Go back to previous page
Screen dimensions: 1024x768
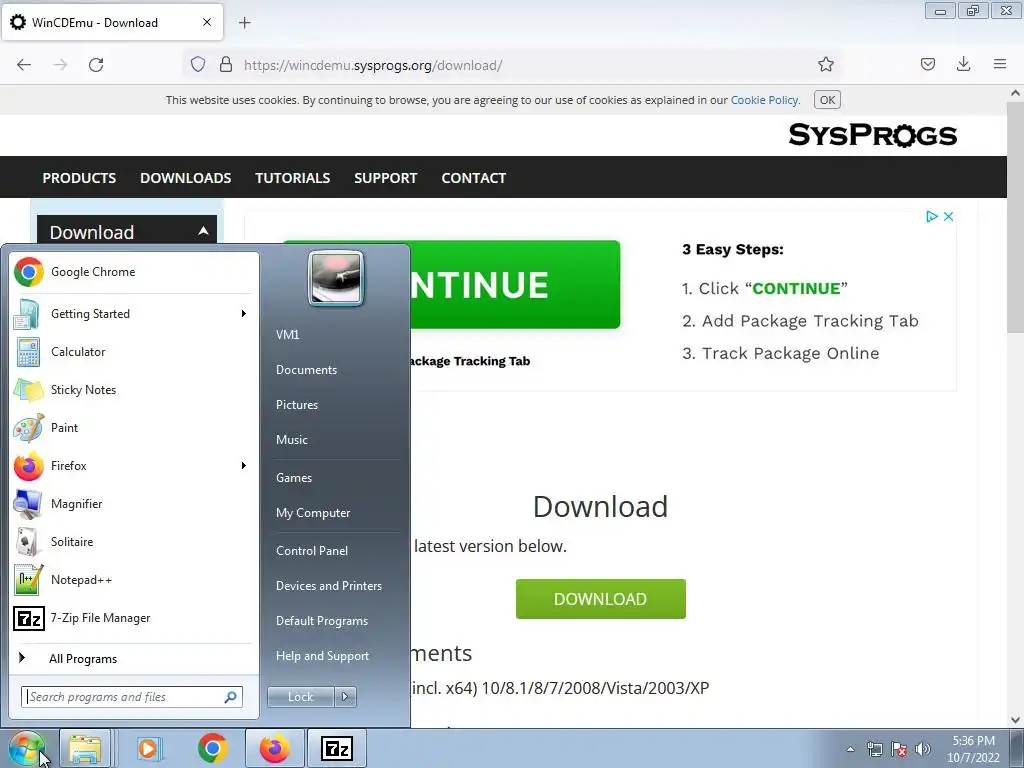point(24,65)
